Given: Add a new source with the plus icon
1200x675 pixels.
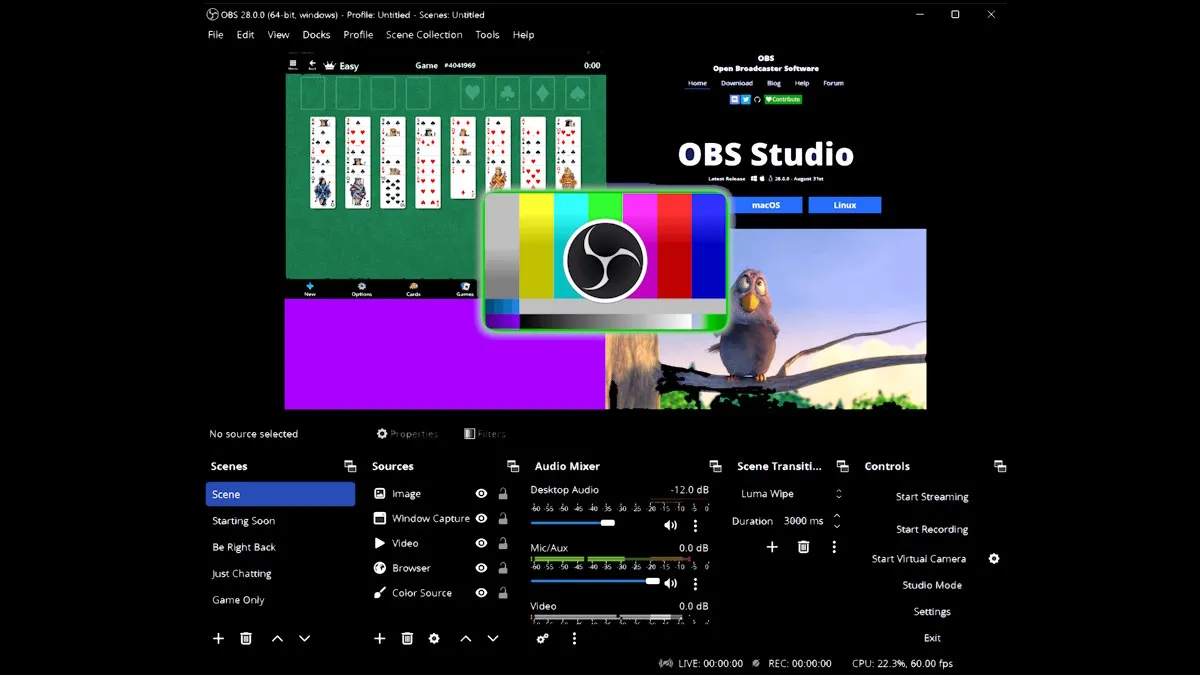Looking at the screenshot, I should 379,638.
